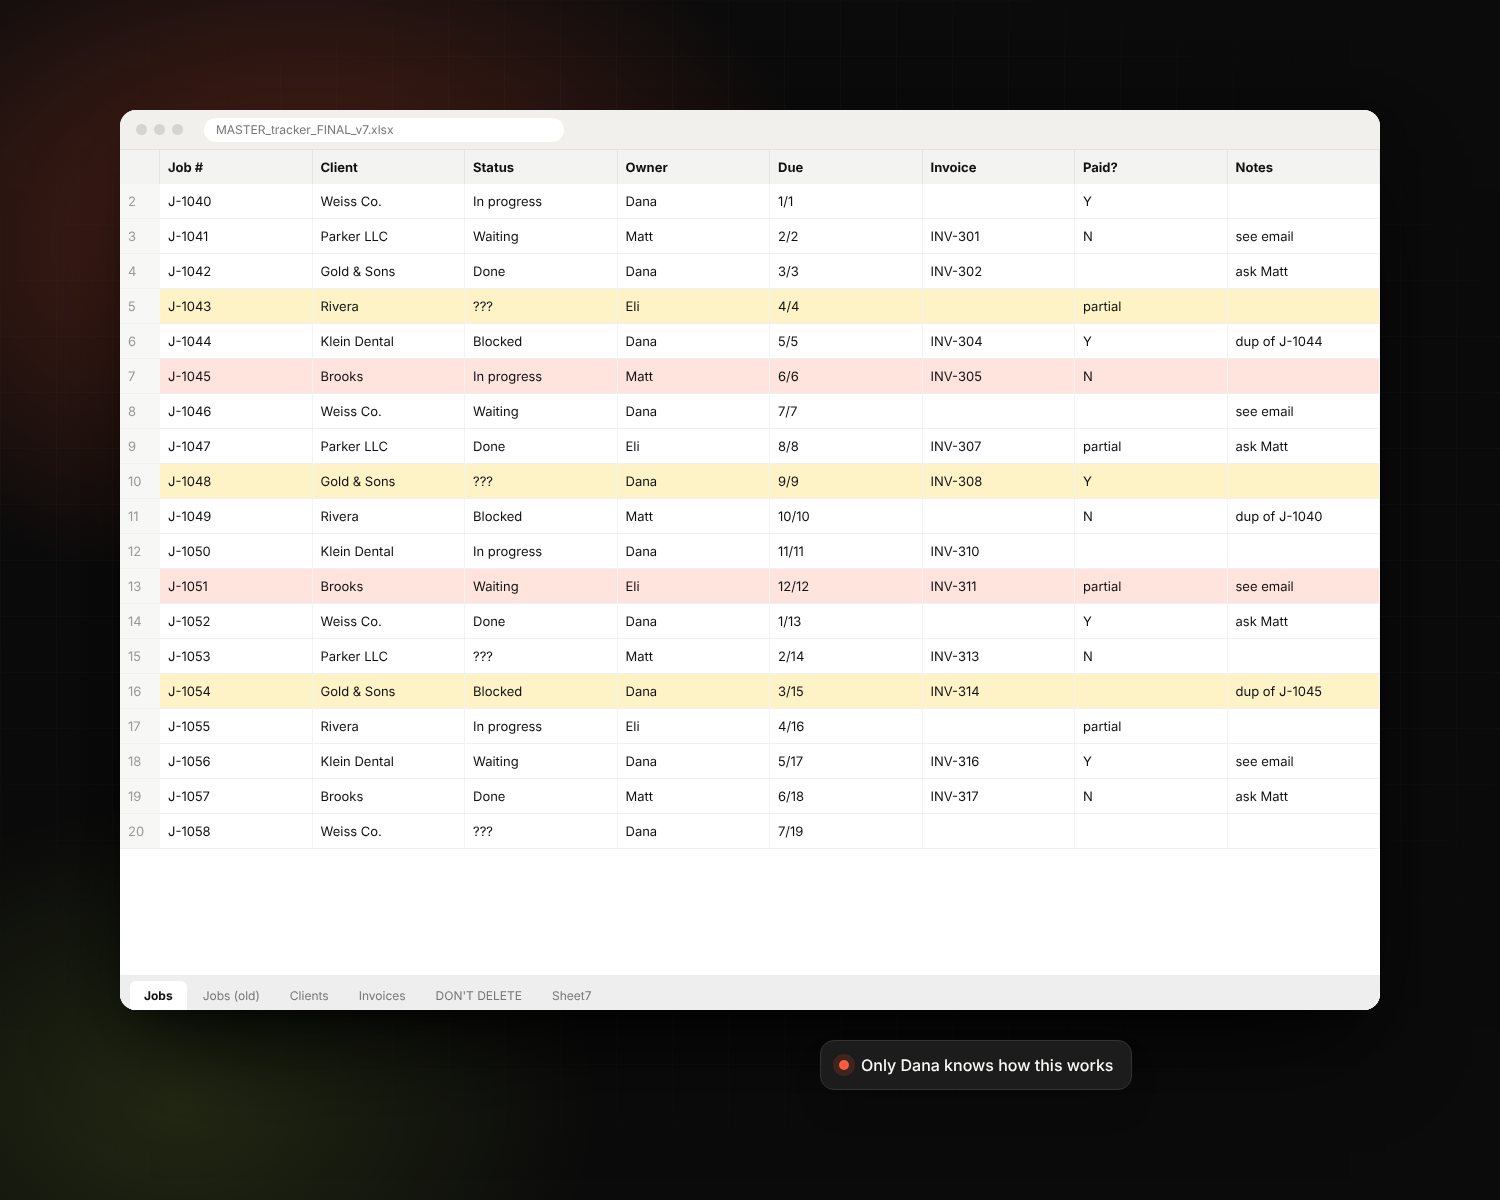Click the due date 12/12 cell

click(x=846, y=586)
